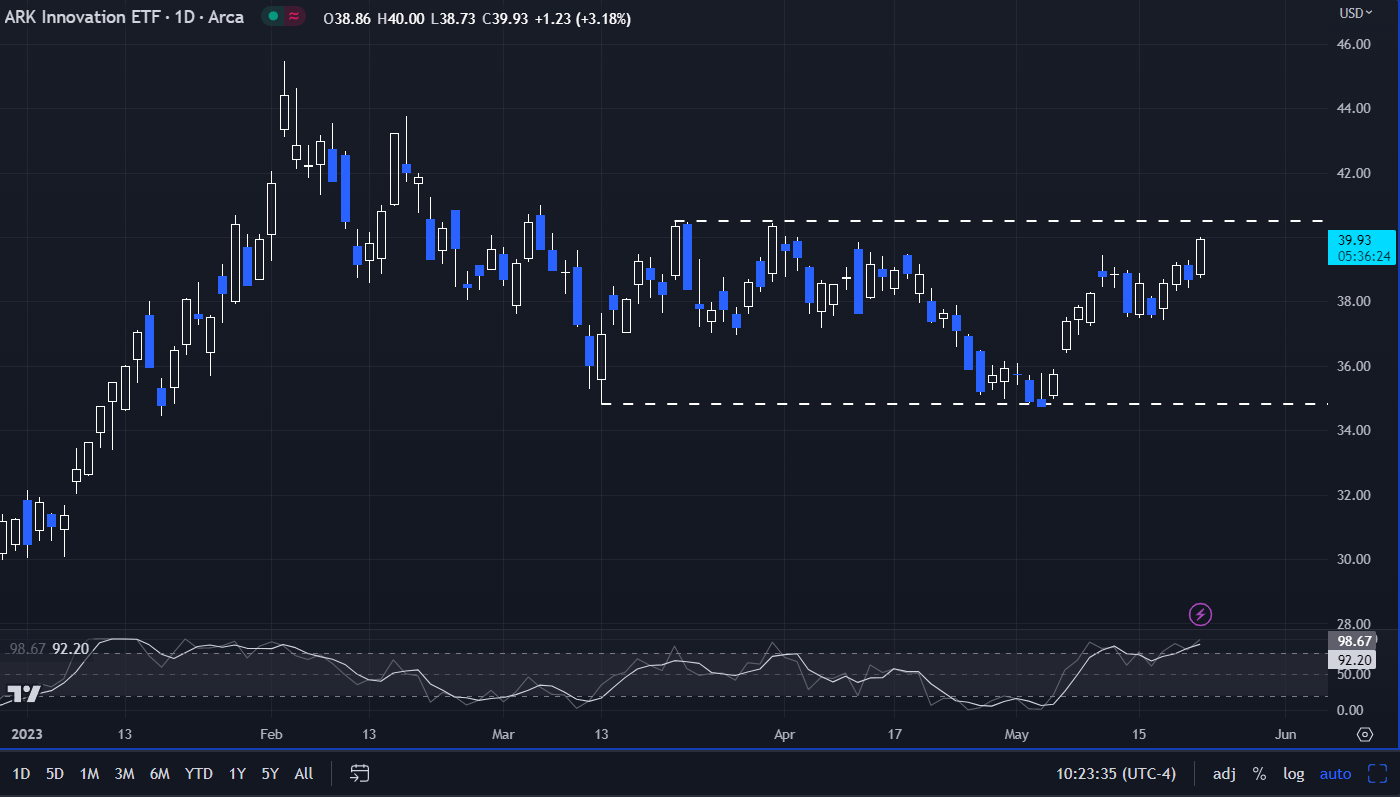Click the 34.00 price axis label
This screenshot has width=1400, height=797.
coord(1354,430)
